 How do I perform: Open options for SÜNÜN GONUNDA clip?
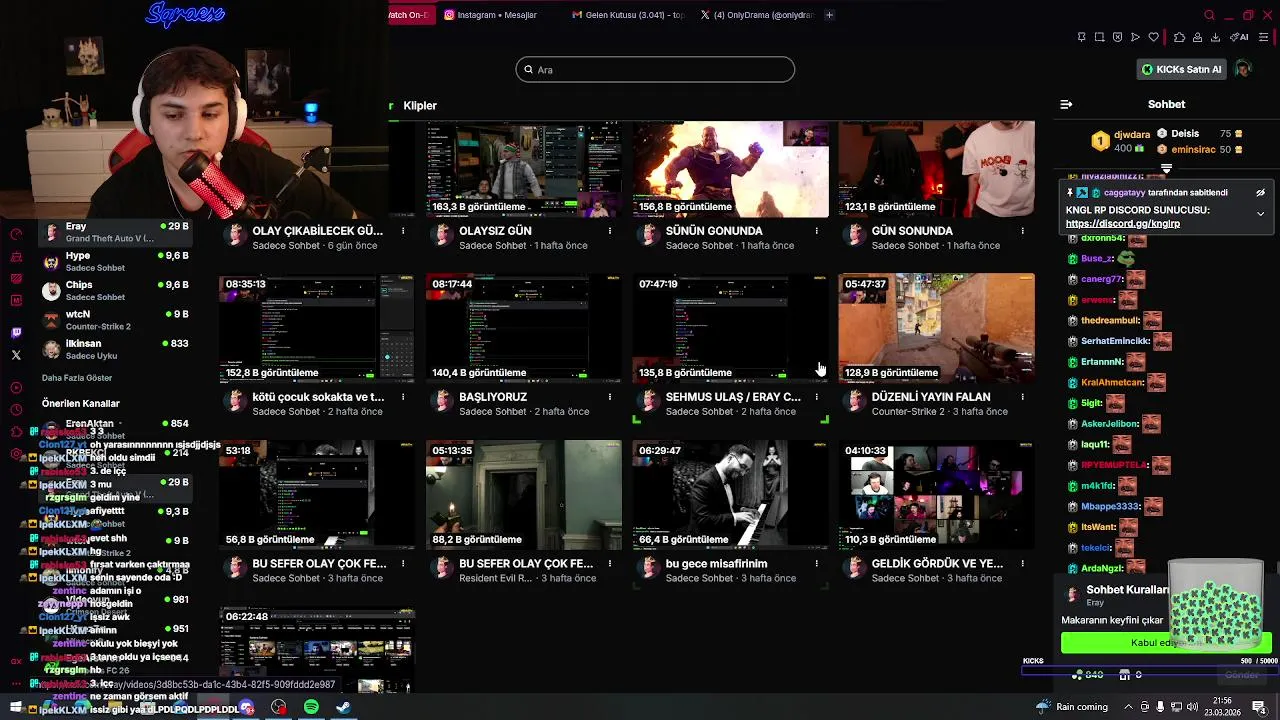click(x=816, y=231)
